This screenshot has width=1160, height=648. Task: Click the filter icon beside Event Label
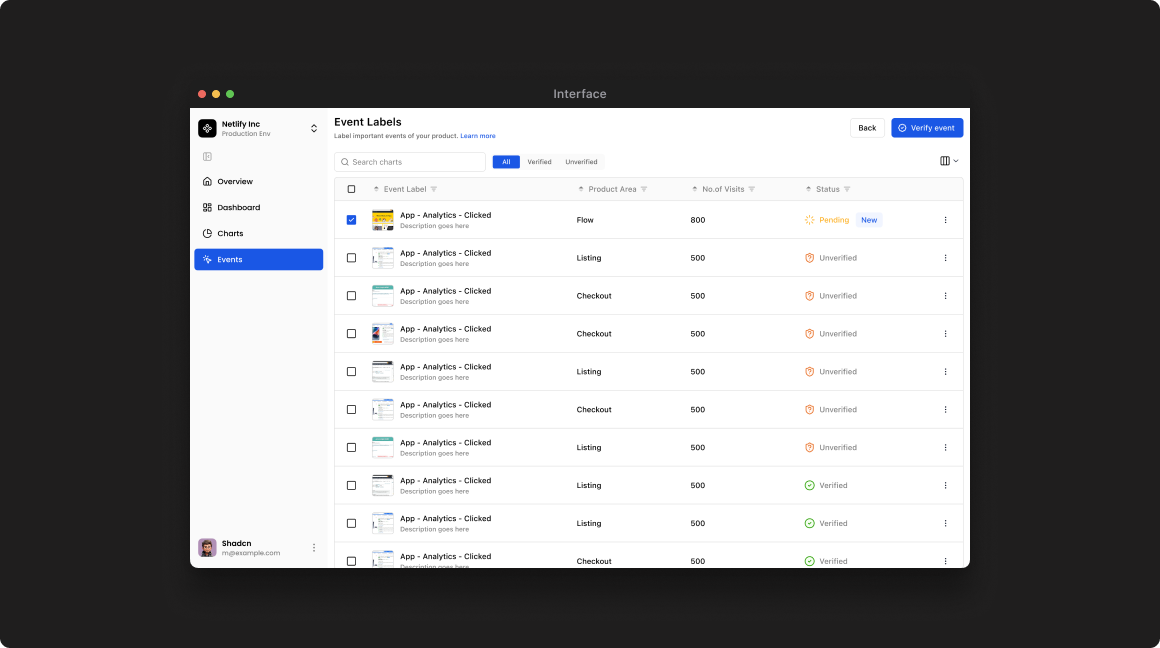[434, 189]
